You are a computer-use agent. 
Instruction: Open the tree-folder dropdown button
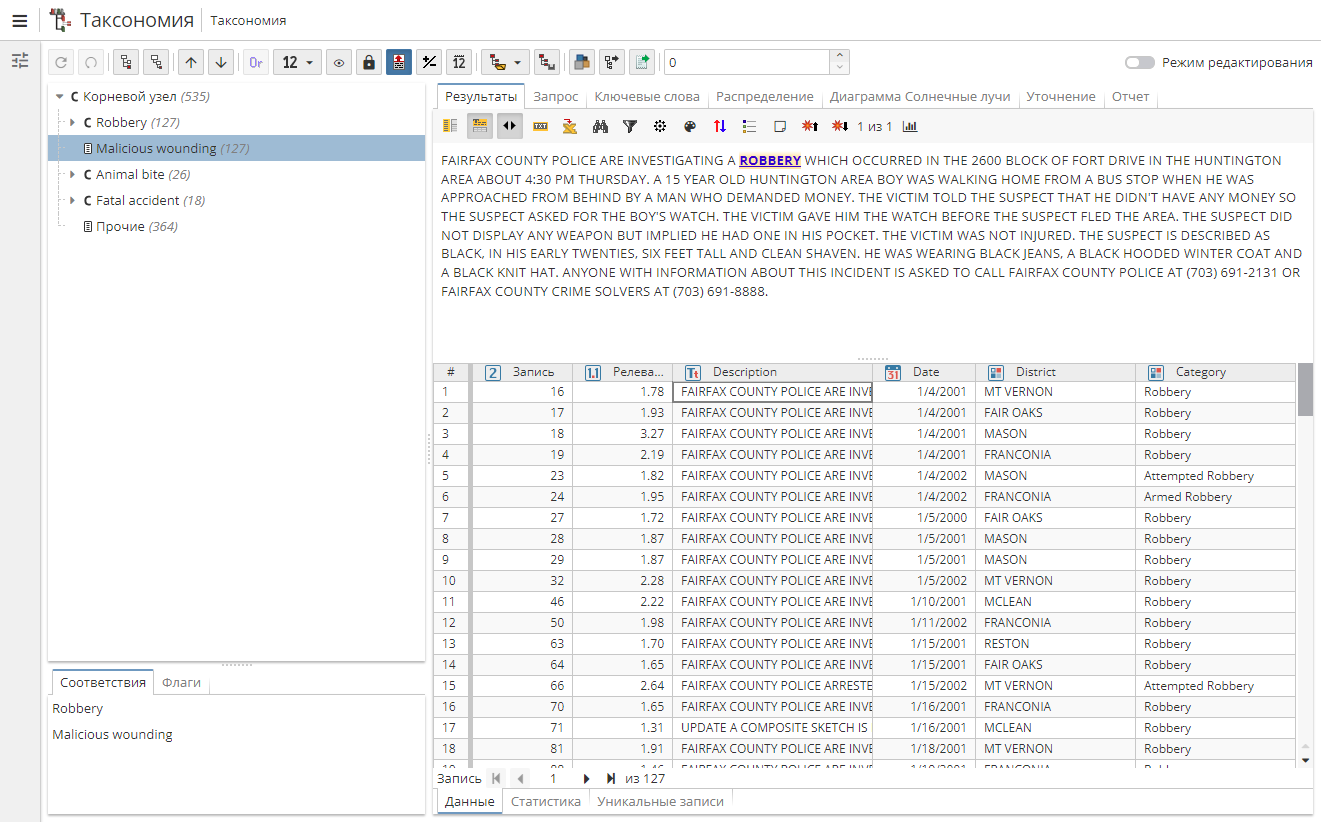[505, 62]
